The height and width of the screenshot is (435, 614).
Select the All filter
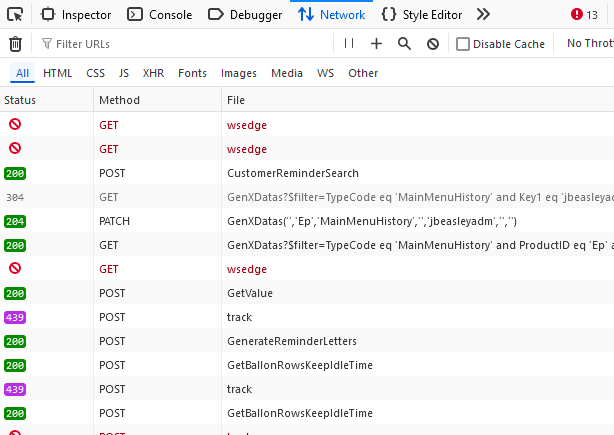tap(22, 73)
